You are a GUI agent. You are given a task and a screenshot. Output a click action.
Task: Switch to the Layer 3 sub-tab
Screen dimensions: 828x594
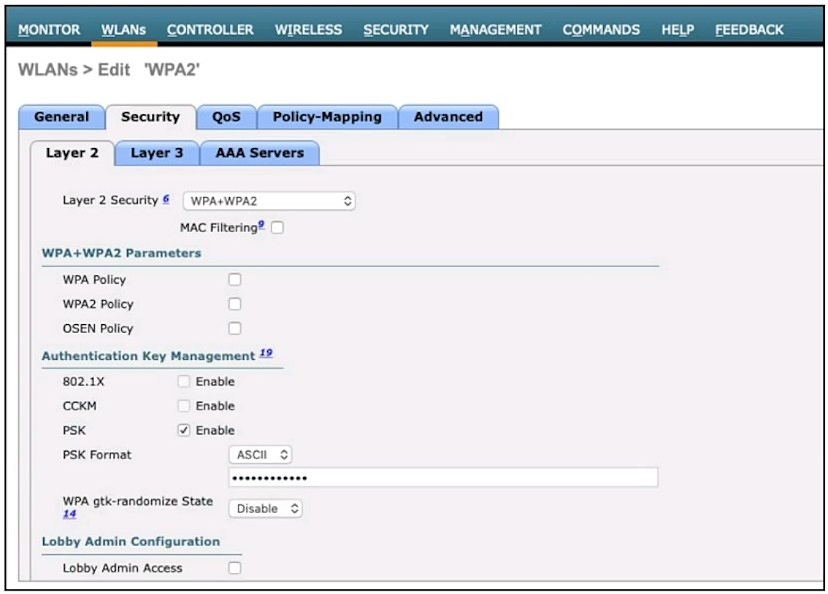157,153
